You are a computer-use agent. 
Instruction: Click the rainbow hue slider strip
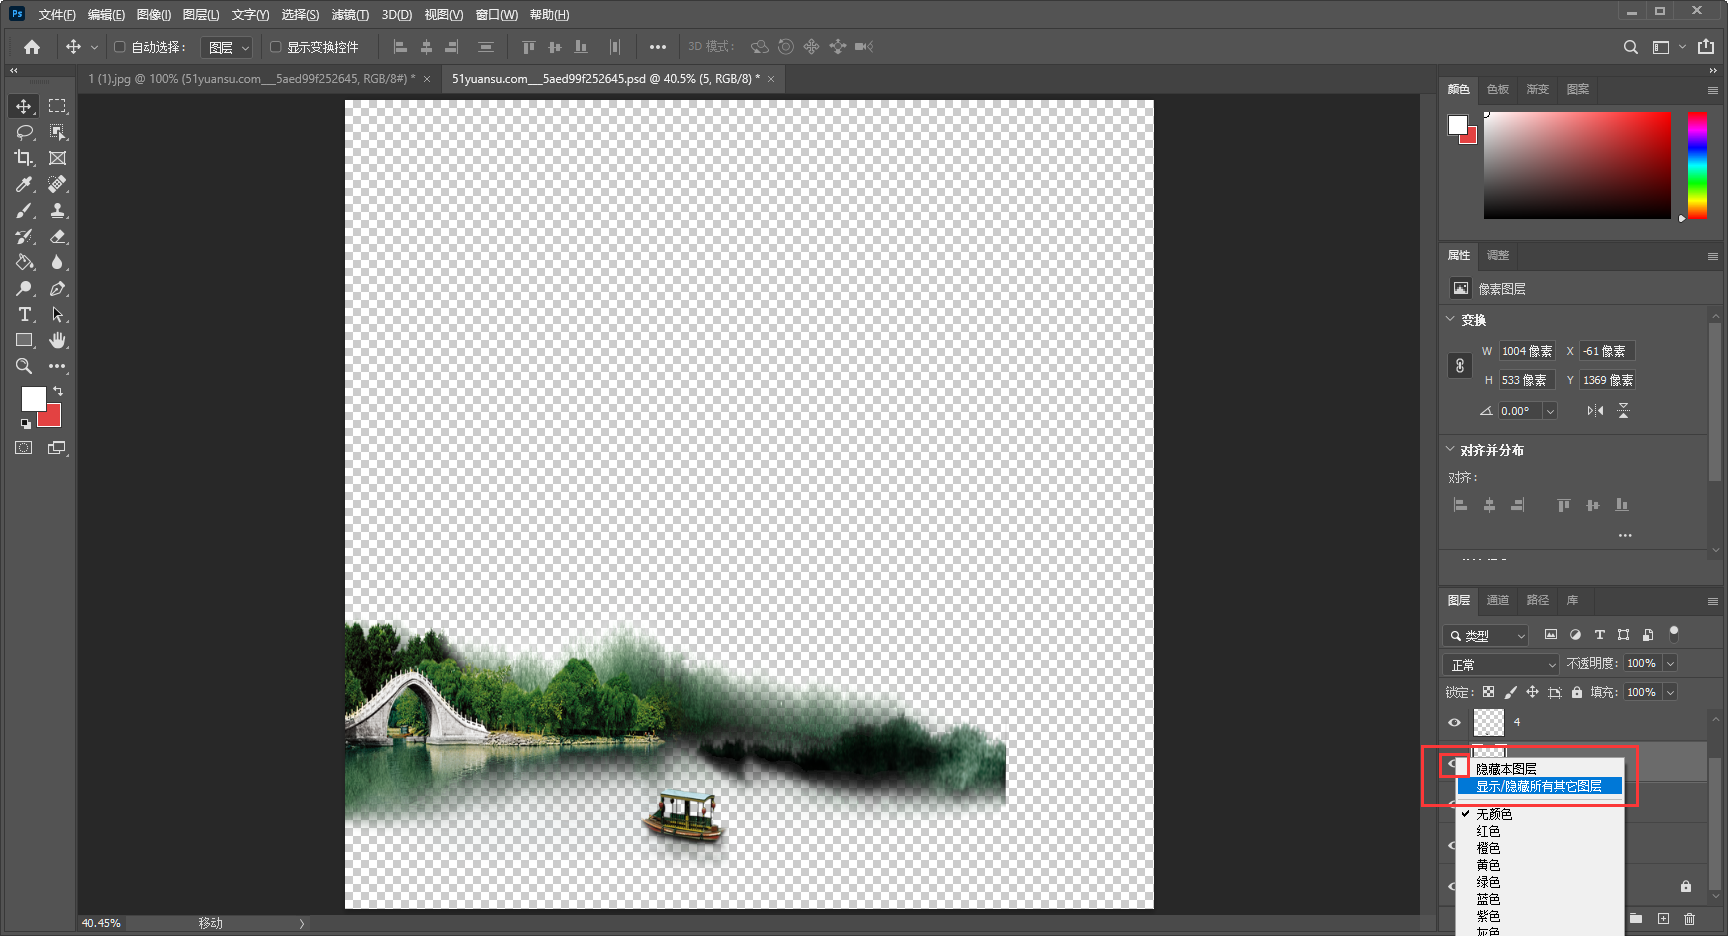(1697, 165)
